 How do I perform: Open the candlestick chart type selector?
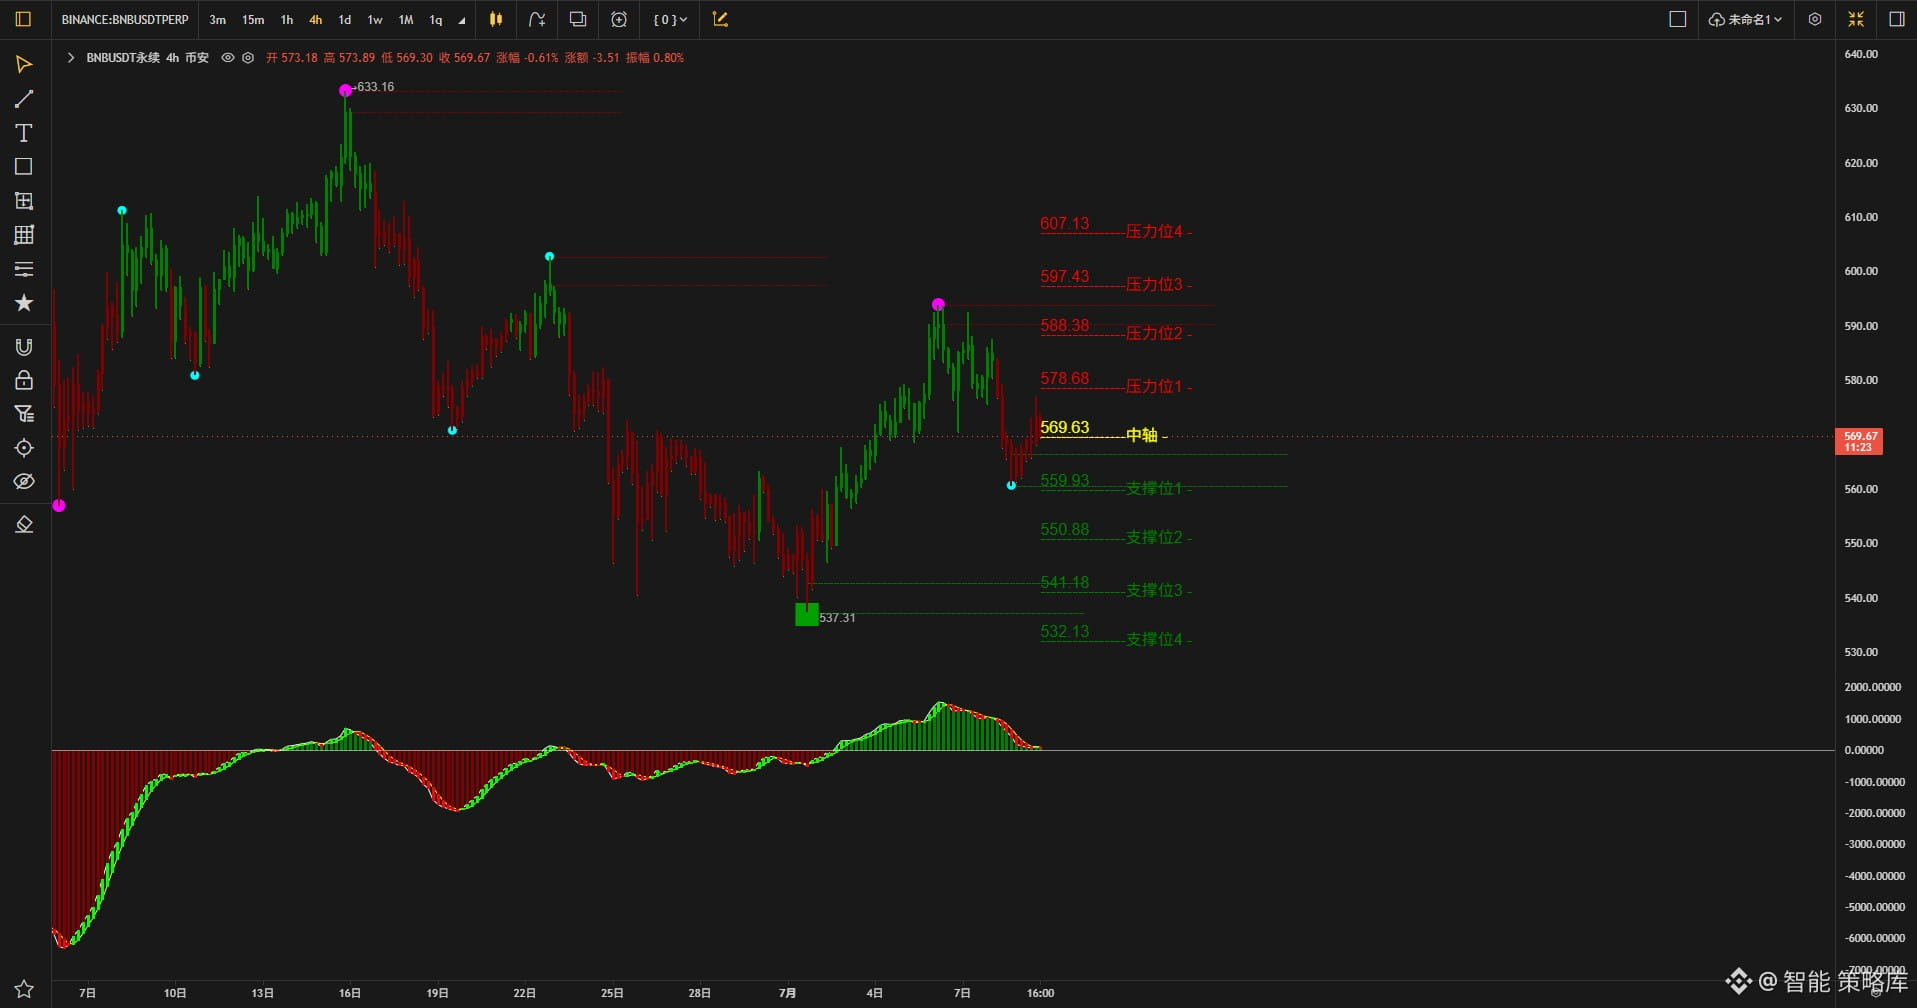tap(496, 19)
